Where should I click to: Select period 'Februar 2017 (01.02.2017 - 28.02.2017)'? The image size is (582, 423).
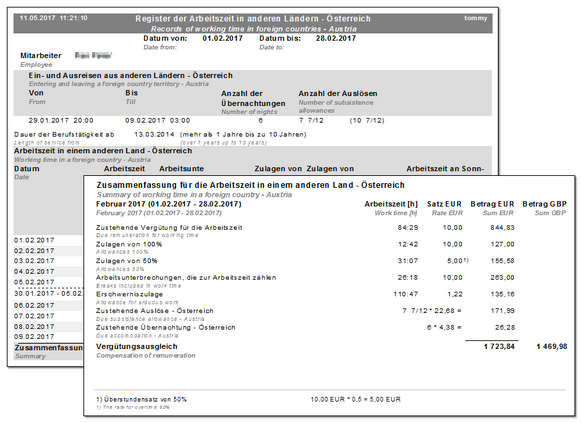[x=169, y=204]
